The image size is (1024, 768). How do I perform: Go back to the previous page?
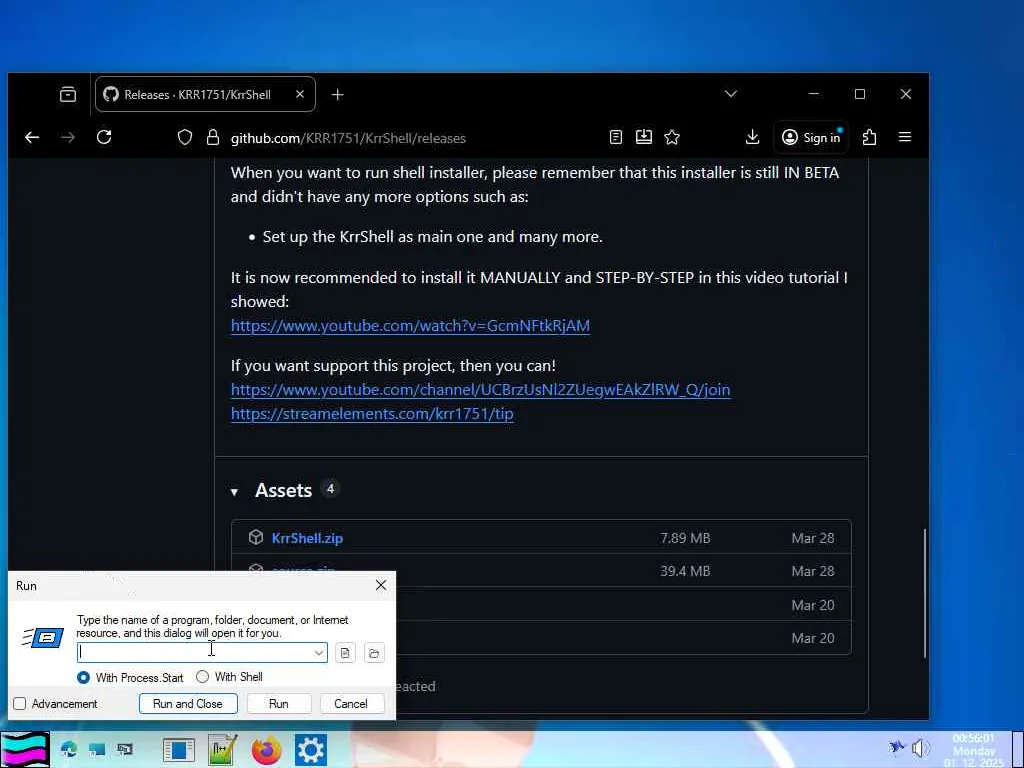pos(32,137)
